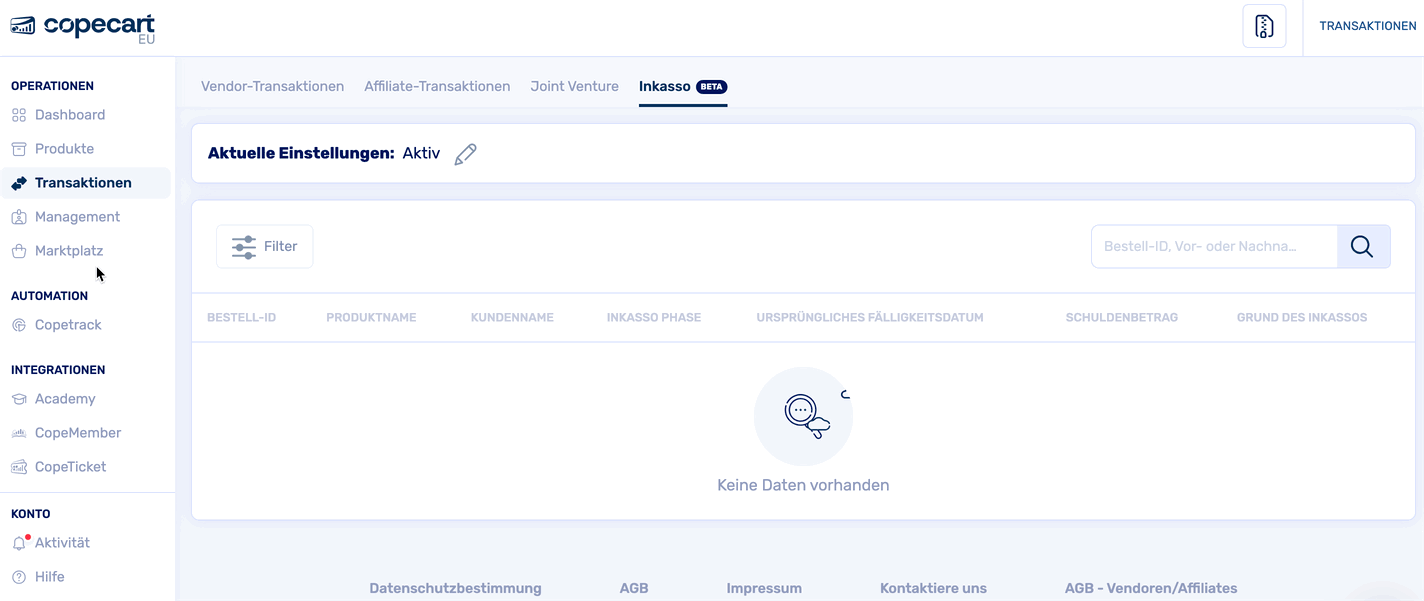Open Management in the sidebar
The height and width of the screenshot is (601, 1424).
click(77, 217)
